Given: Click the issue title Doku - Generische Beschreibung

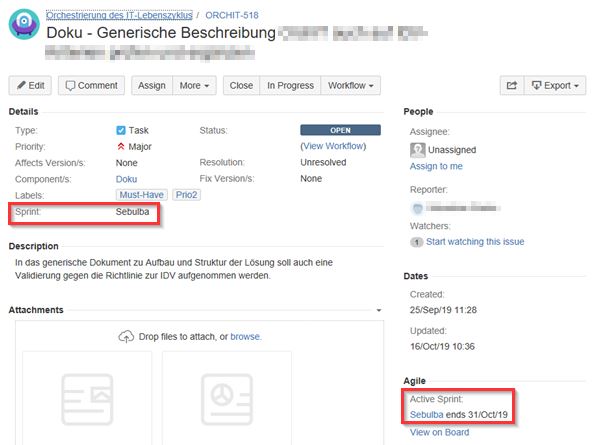Looking at the screenshot, I should coord(161,33).
